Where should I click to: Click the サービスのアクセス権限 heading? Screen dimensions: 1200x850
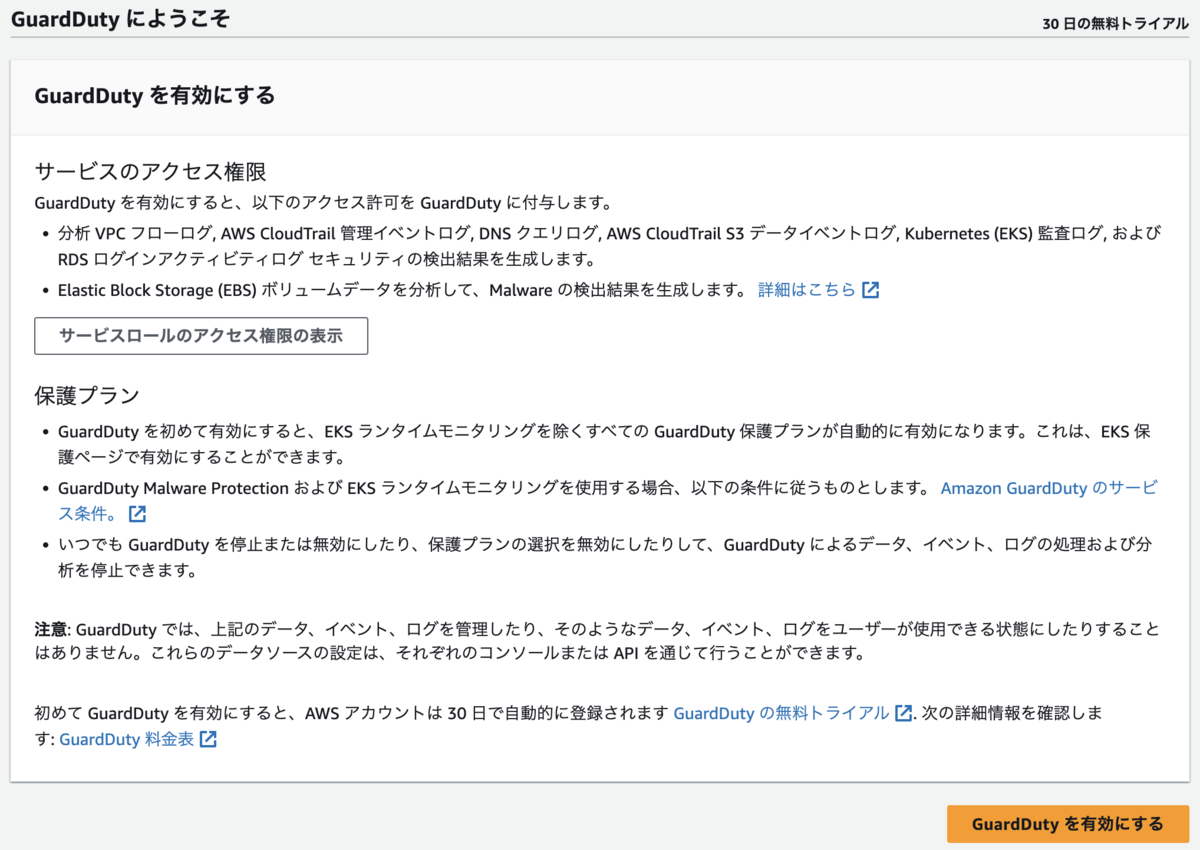pos(150,170)
